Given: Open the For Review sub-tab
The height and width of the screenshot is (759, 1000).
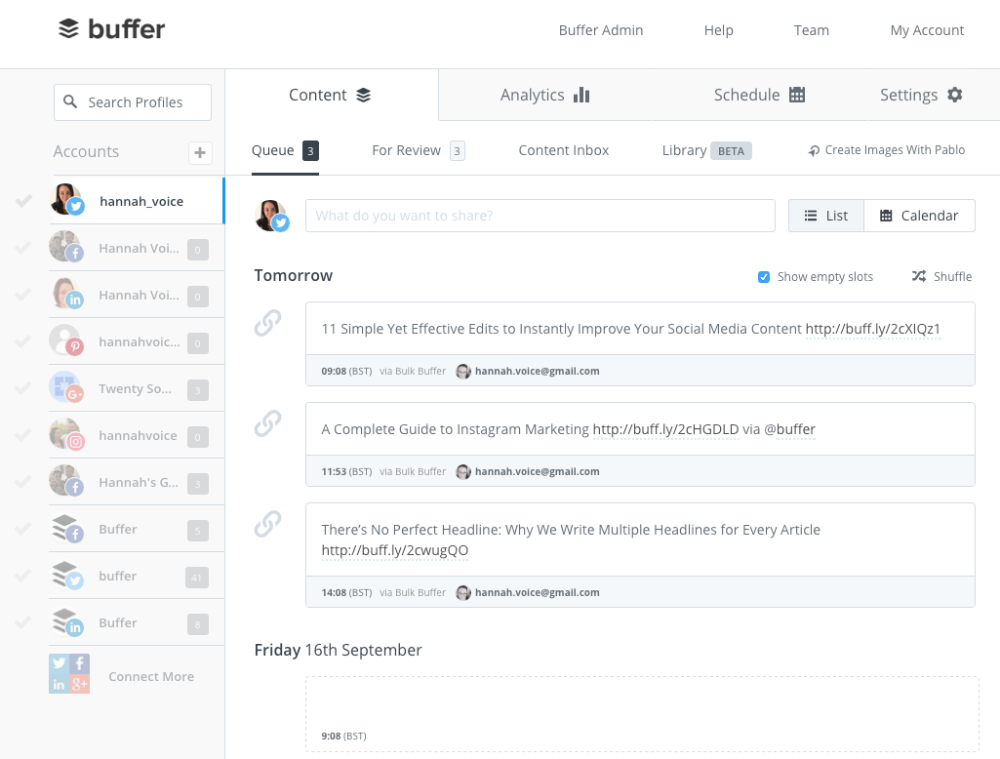Looking at the screenshot, I should [418, 151].
